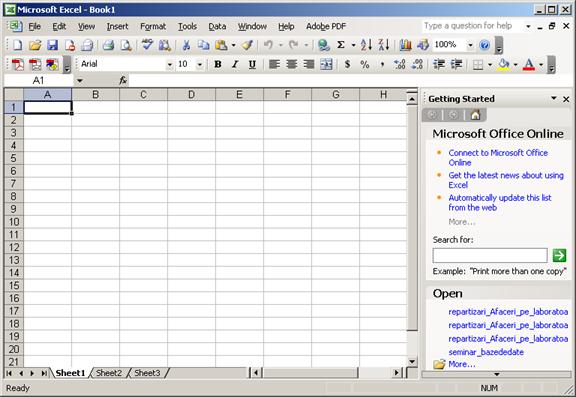This screenshot has width=576, height=397.
Task: Open the Borders dropdown arrow
Action: coord(490,65)
